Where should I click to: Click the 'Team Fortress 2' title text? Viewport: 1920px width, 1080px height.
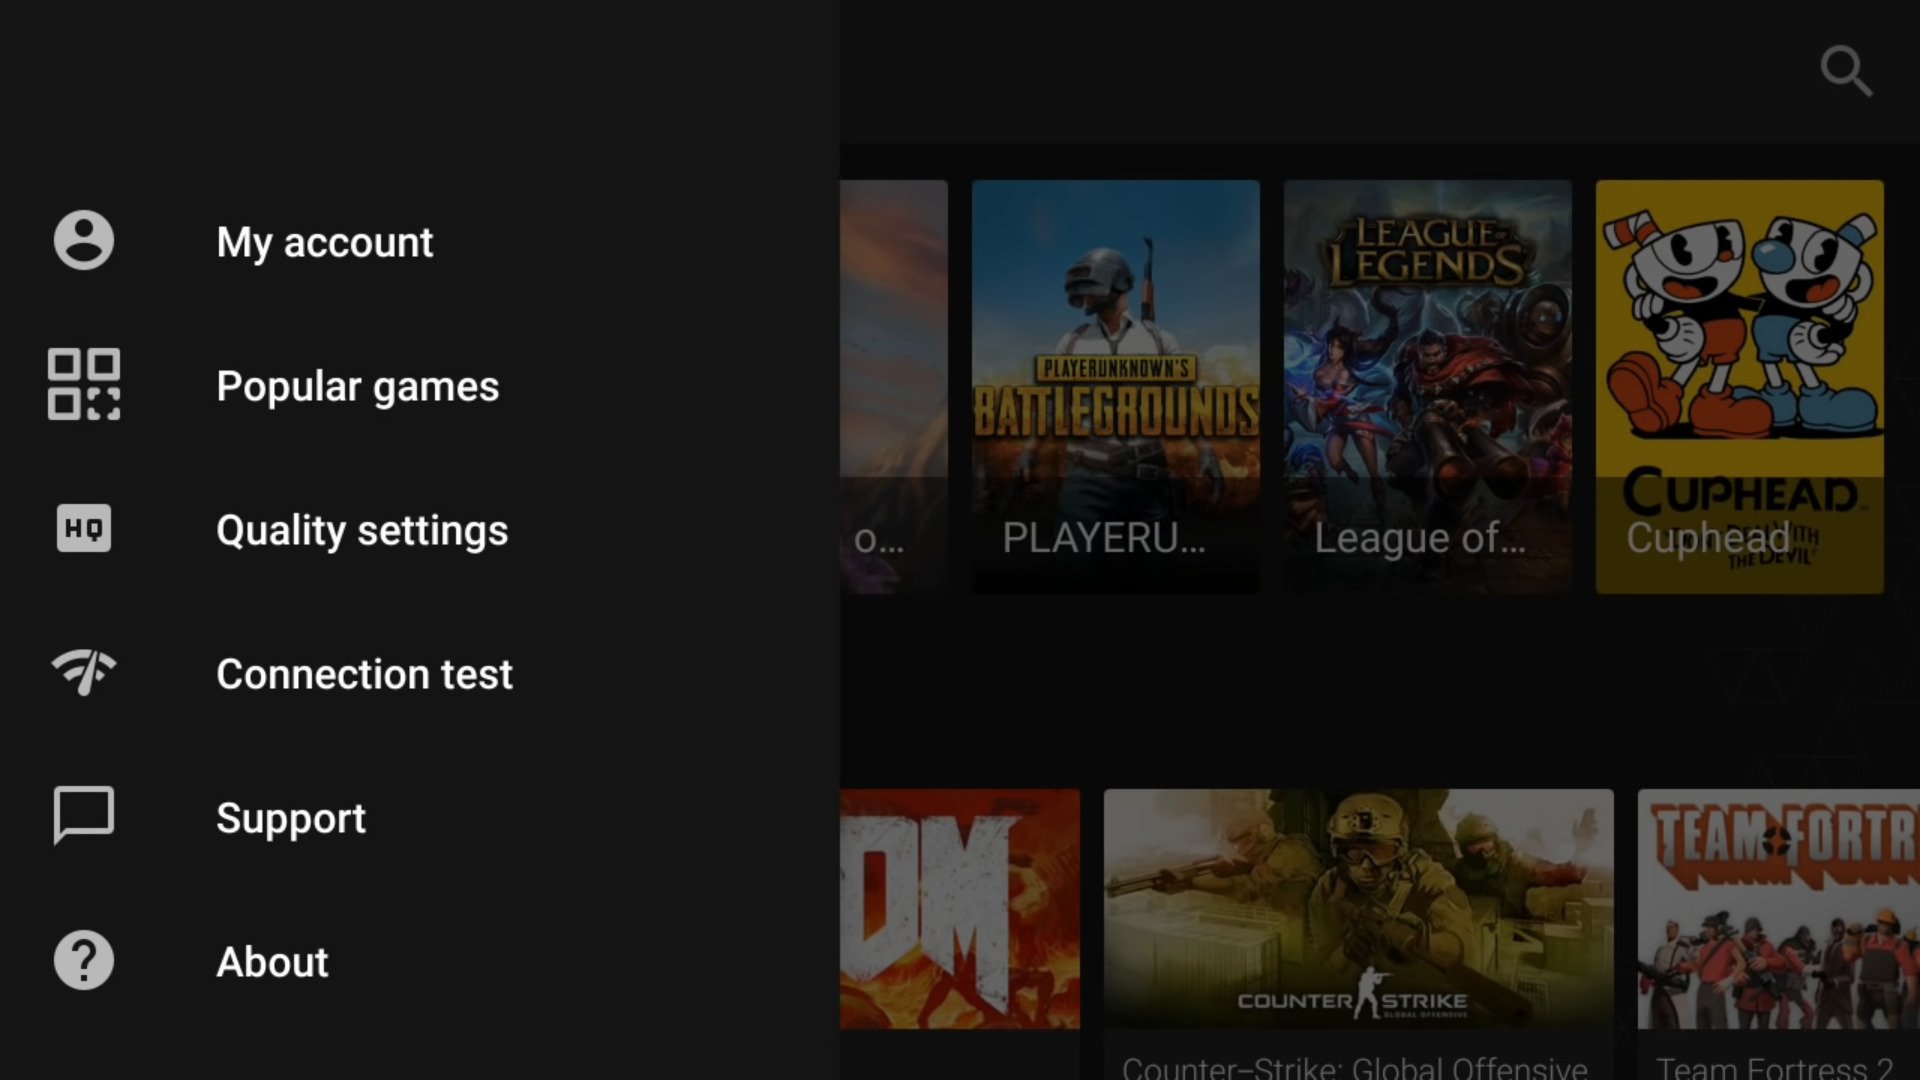pyautogui.click(x=1775, y=1067)
